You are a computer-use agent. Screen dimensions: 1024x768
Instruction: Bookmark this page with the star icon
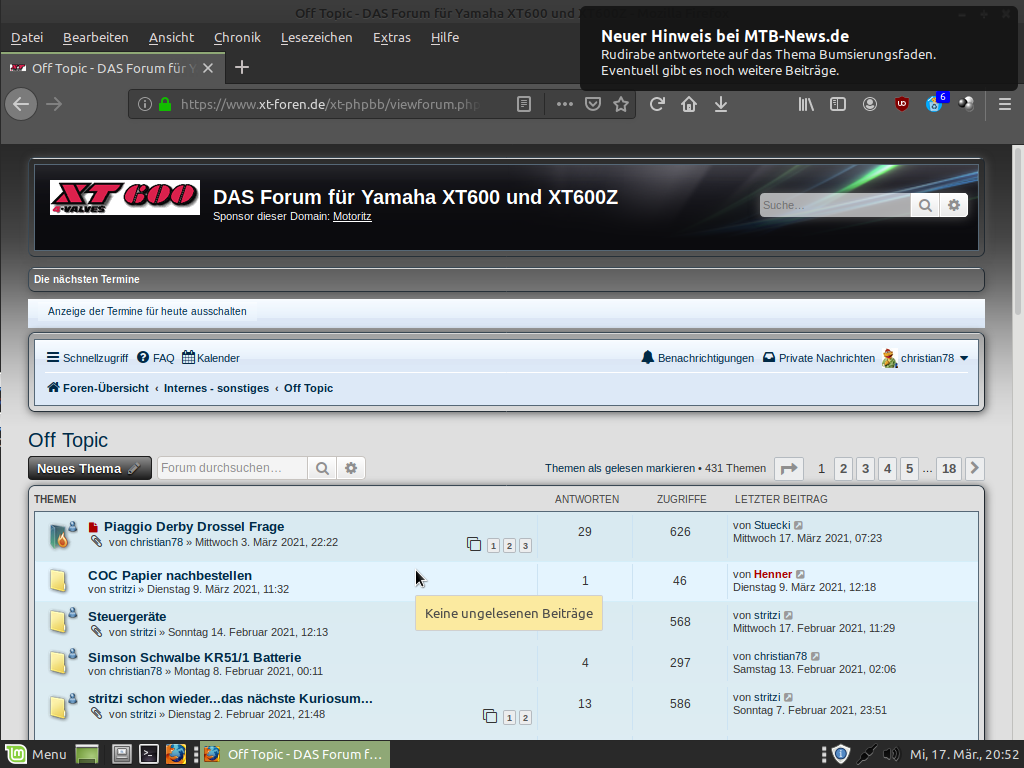pos(621,104)
